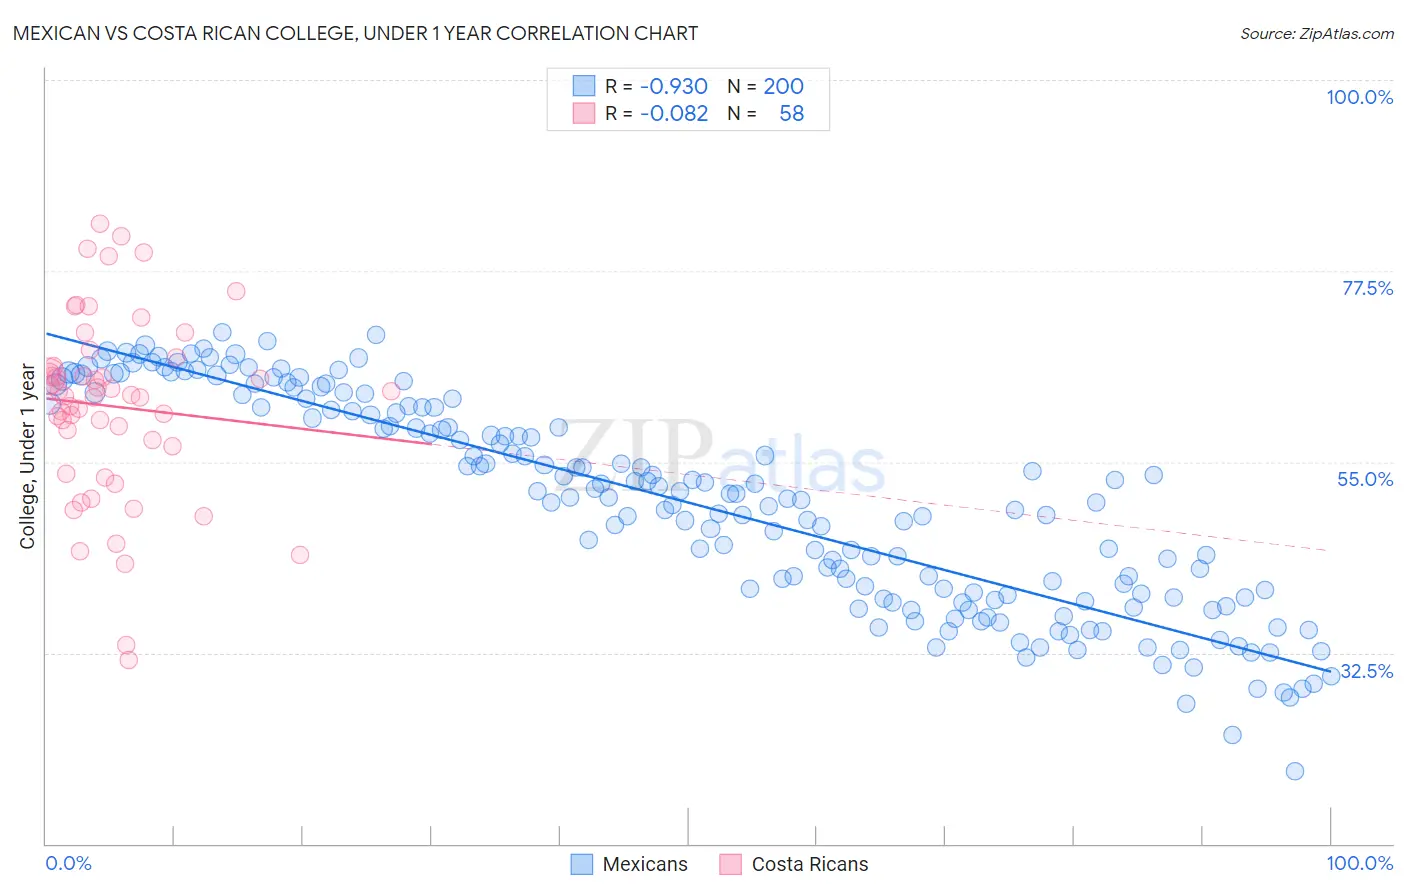
Task: Click the pink Costa Ricans legend swatch
Action: (x=731, y=864)
